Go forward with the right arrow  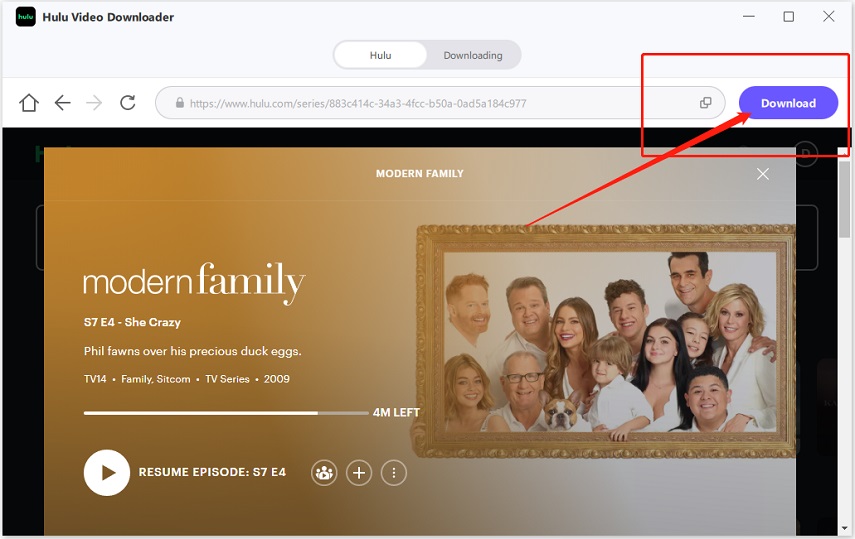pyautogui.click(x=94, y=103)
